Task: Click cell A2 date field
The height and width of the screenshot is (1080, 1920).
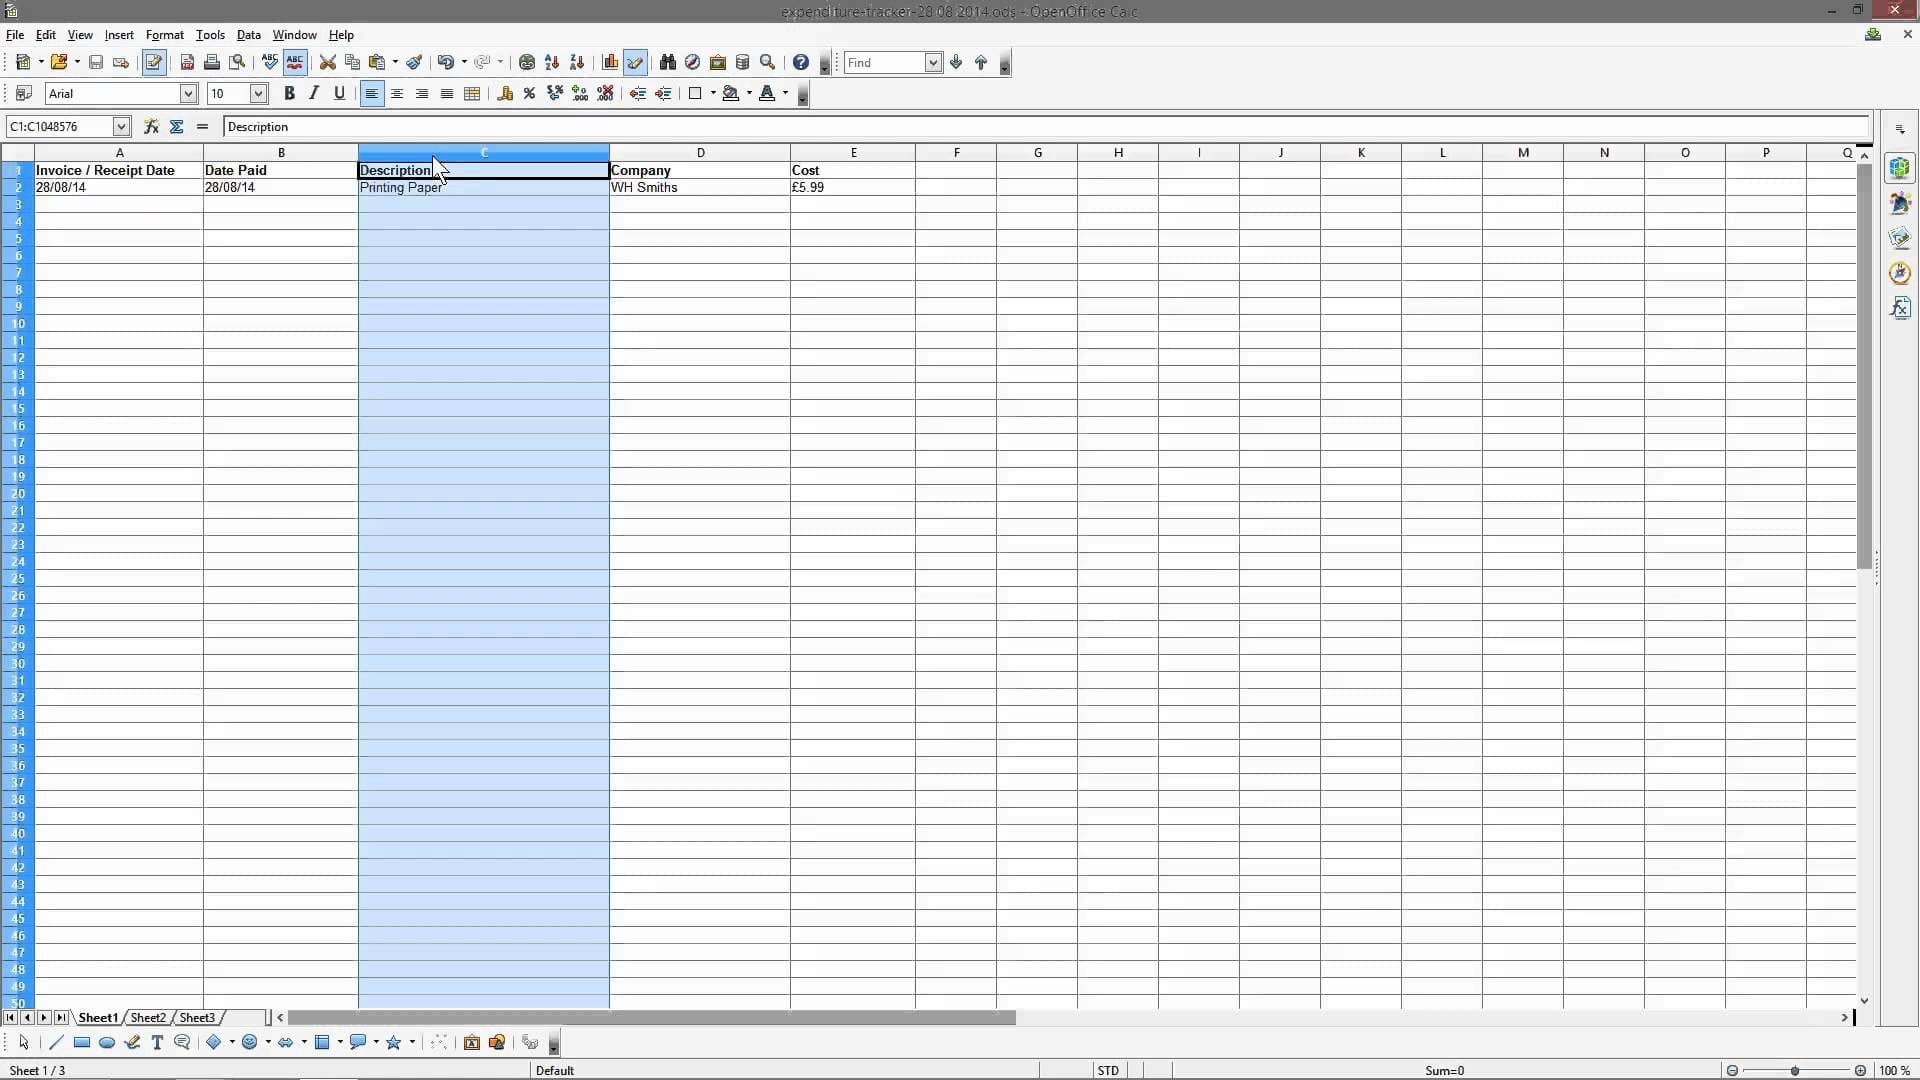Action: pos(119,187)
